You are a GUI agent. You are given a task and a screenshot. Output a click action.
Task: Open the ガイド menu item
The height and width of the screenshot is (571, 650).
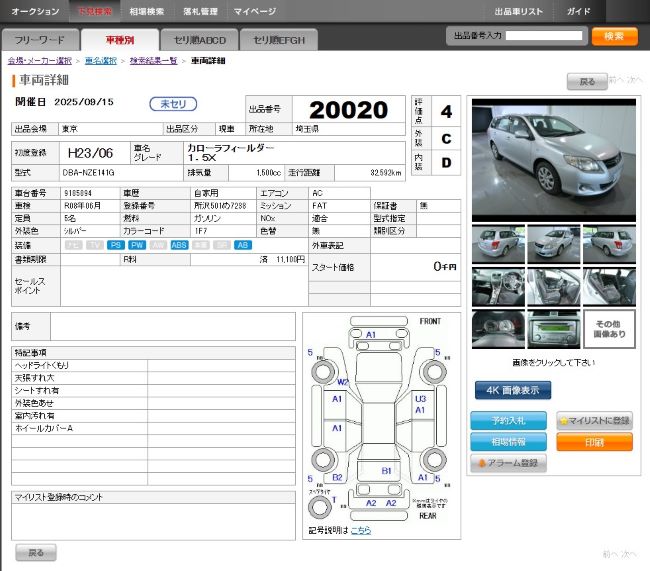pos(578,12)
